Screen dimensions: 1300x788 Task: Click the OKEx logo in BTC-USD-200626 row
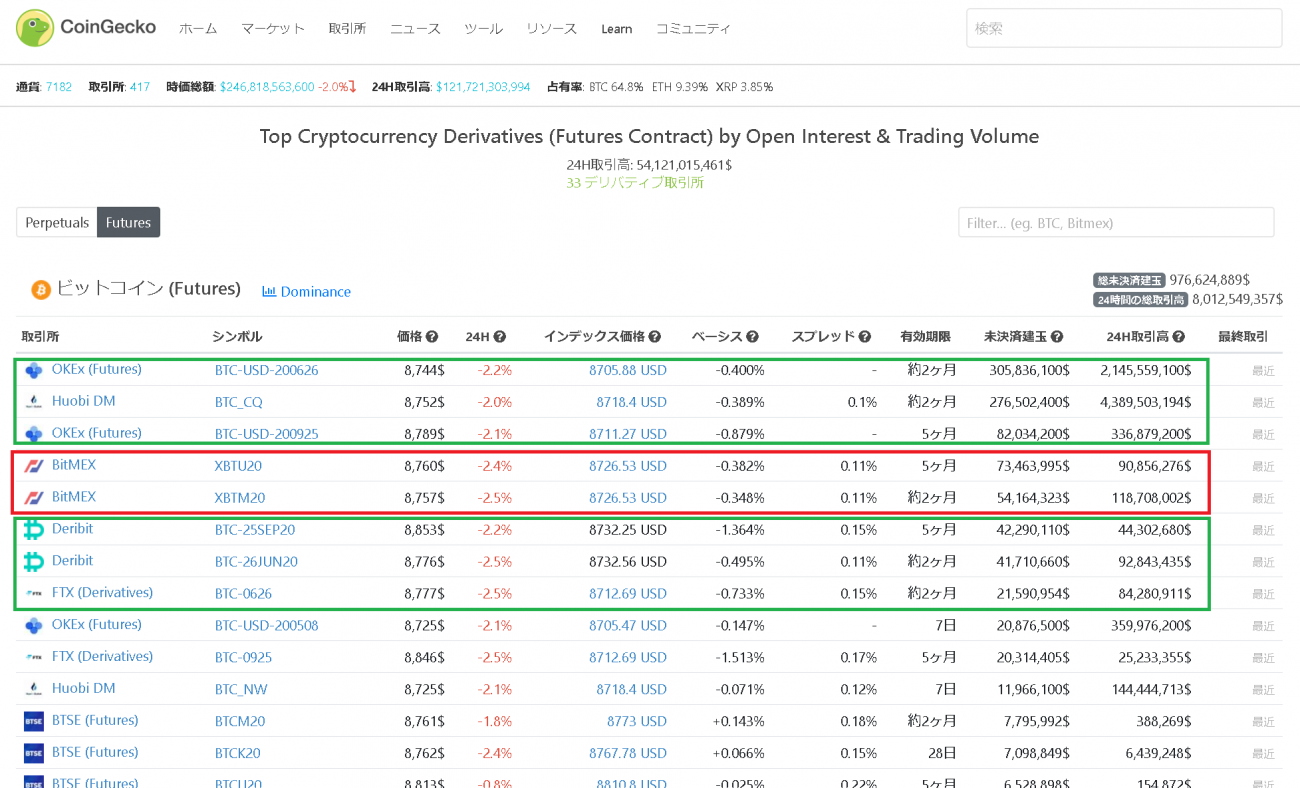pyautogui.click(x=34, y=370)
